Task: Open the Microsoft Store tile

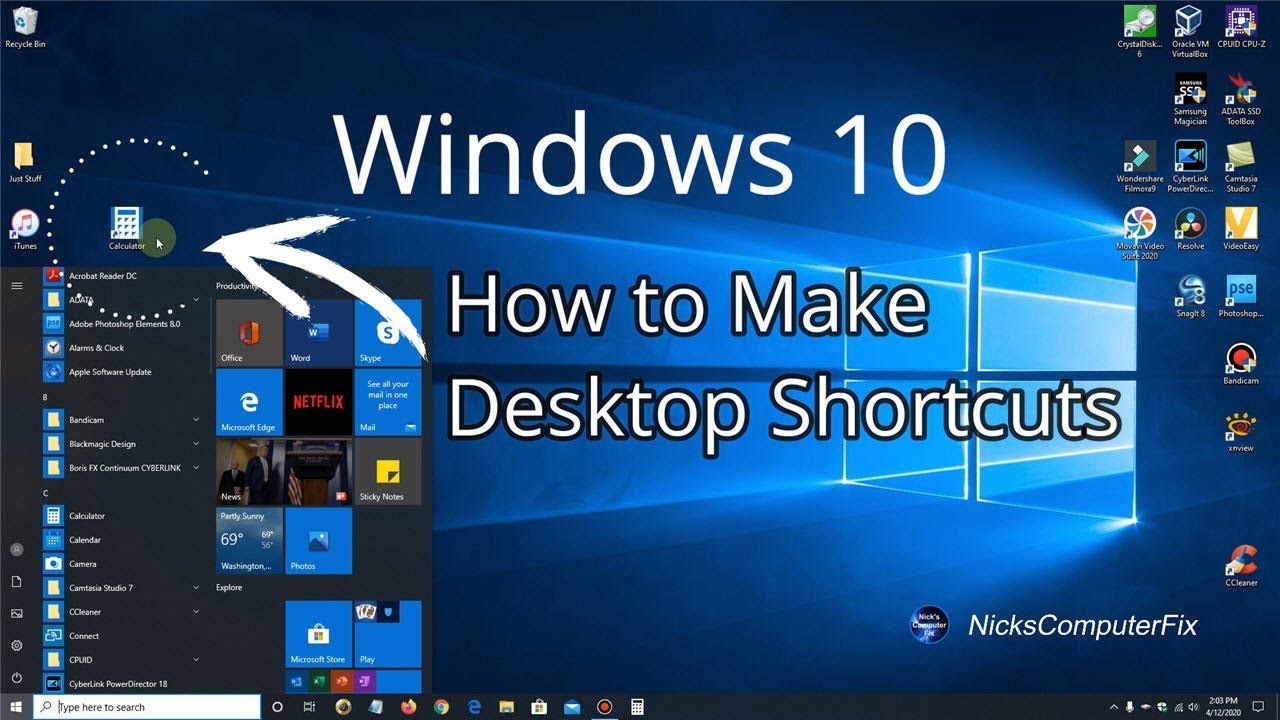Action: click(x=318, y=634)
